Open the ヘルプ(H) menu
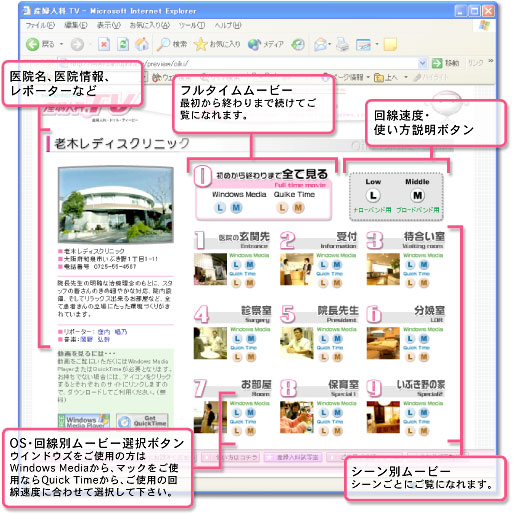 tap(228, 25)
